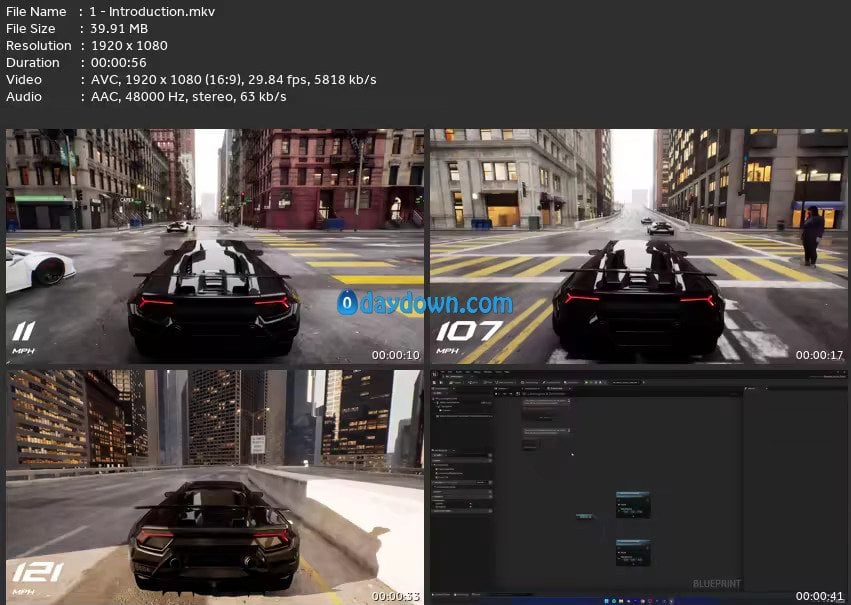
Task: Click the file size value '39.91 MB'
Action: (x=119, y=28)
